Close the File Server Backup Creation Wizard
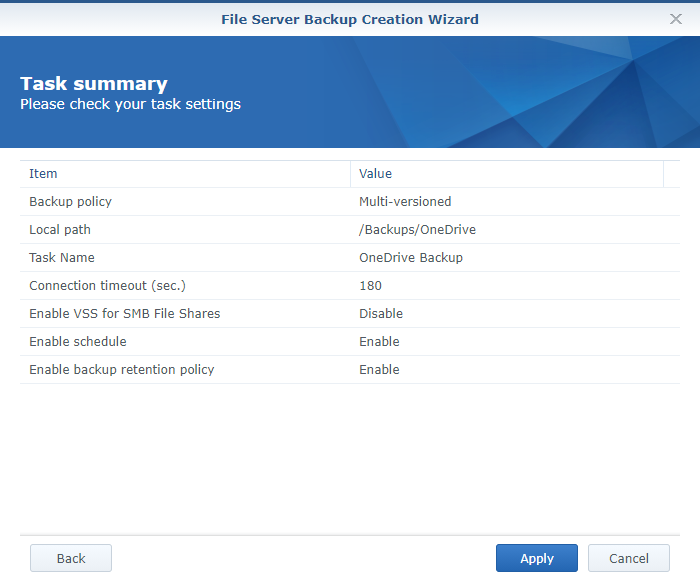 click(676, 19)
